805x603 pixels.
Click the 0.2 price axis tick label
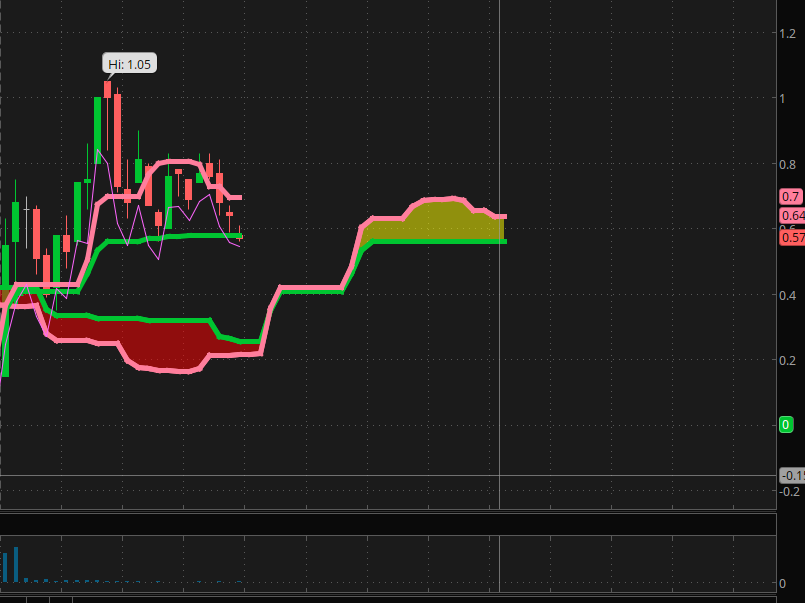coord(789,360)
